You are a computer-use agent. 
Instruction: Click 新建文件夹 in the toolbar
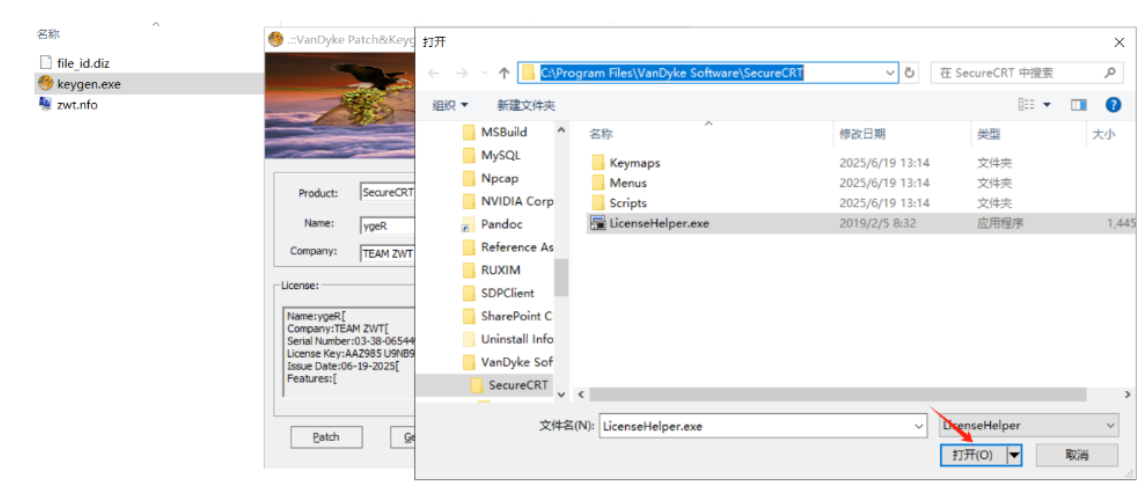(x=526, y=105)
